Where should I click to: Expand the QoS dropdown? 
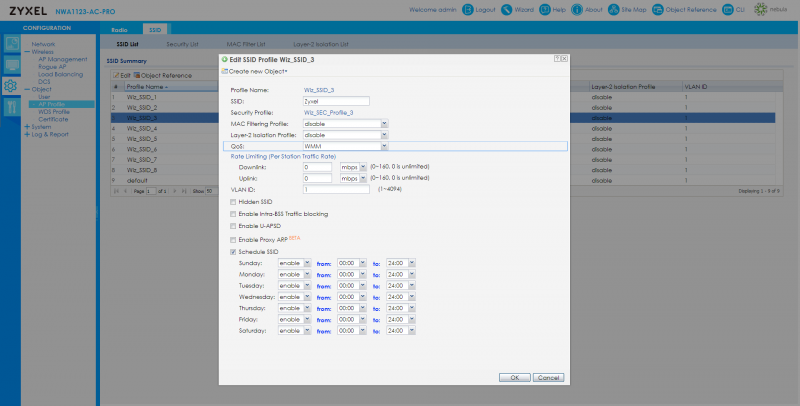pos(384,146)
